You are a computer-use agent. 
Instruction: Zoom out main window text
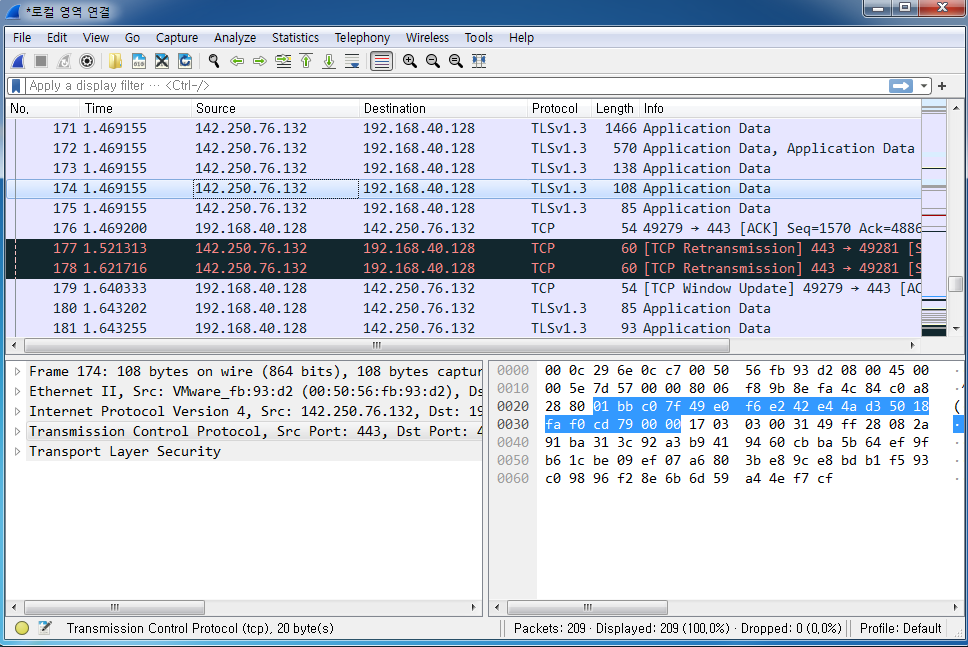(x=433, y=61)
